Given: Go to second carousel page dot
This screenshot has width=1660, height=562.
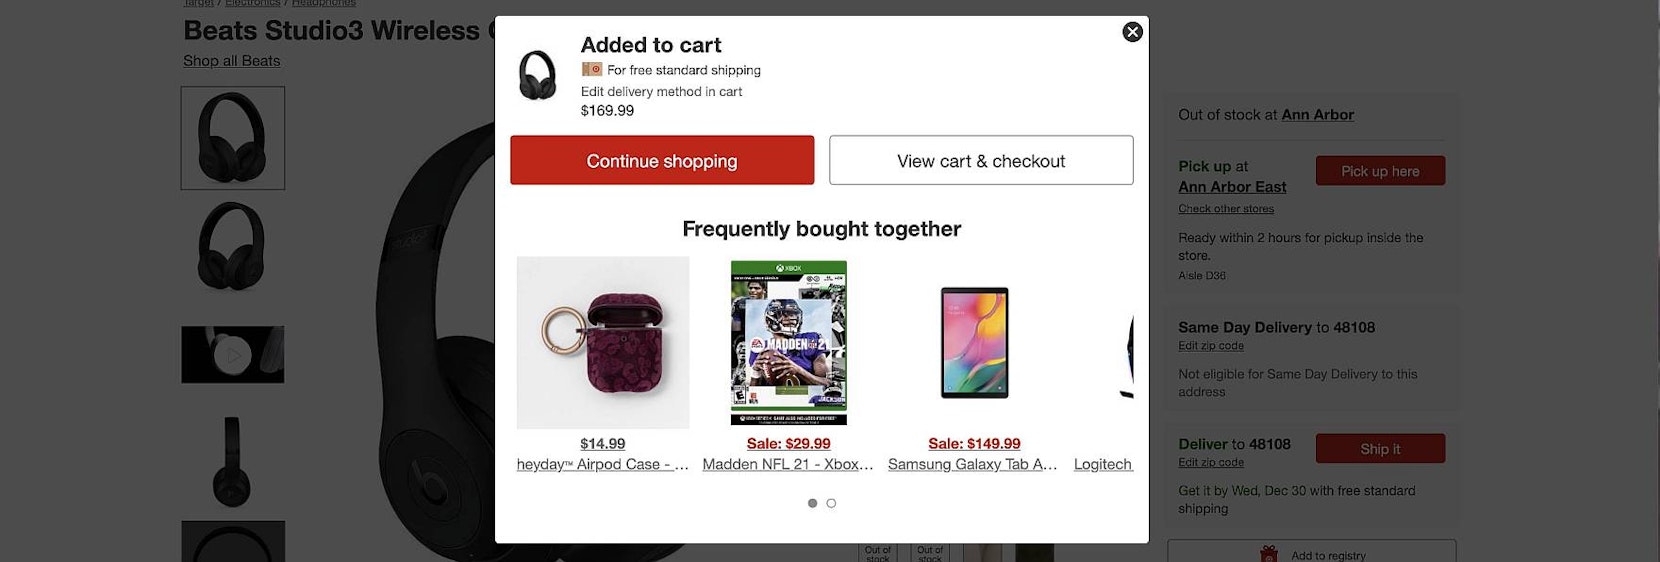Looking at the screenshot, I should [831, 503].
